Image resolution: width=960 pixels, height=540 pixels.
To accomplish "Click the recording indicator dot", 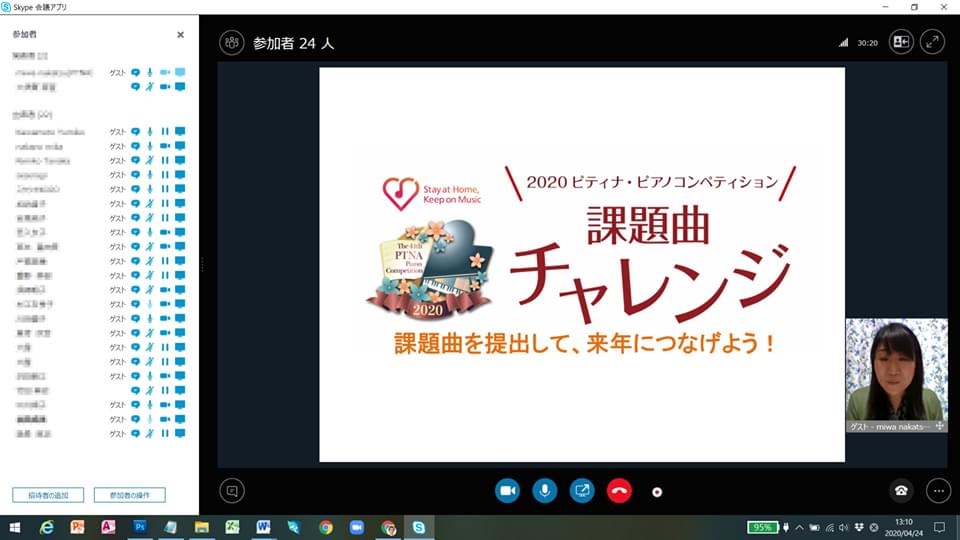I will tap(657, 492).
